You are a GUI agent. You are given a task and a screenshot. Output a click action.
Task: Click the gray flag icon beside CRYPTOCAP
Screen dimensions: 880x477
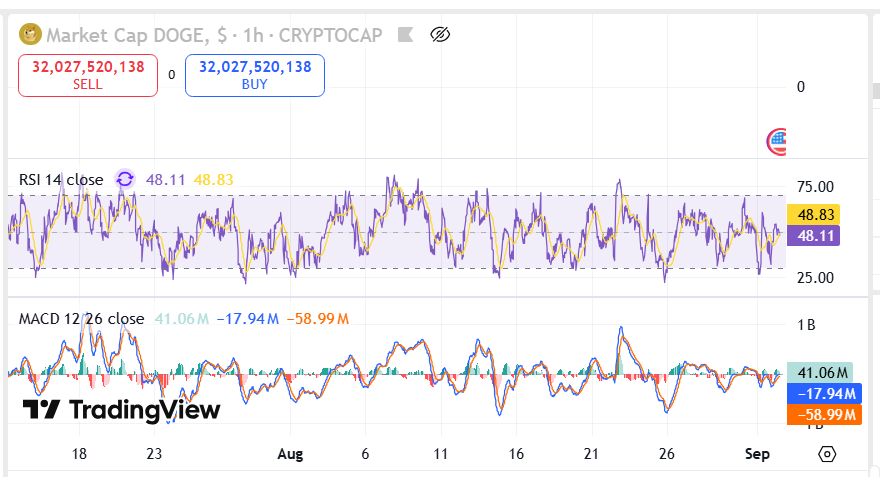(405, 35)
